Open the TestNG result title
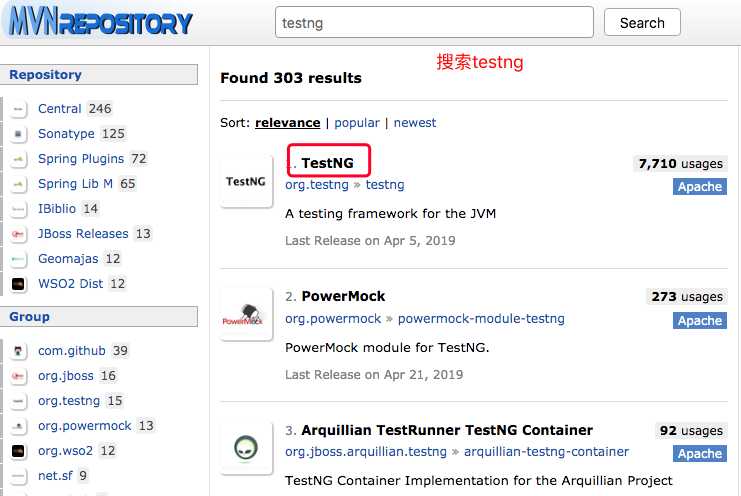 [327, 163]
